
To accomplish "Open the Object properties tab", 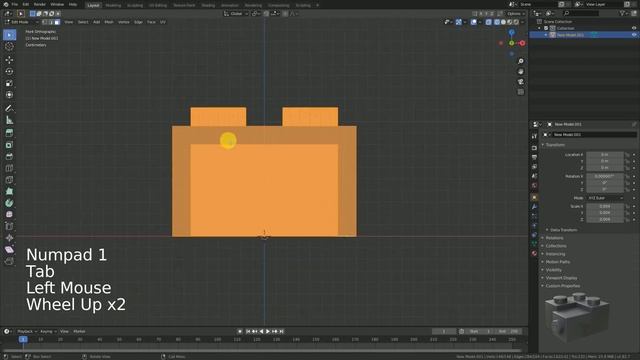I will (534, 198).
